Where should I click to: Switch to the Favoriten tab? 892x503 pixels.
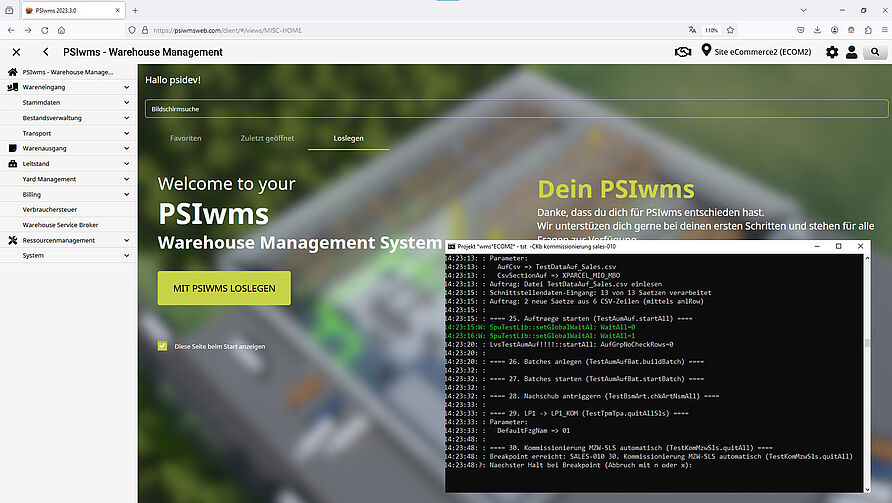(185, 138)
